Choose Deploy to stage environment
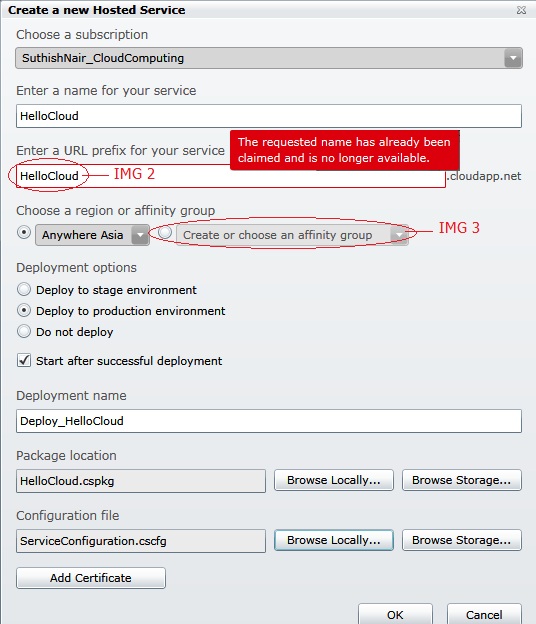The image size is (536, 624). [x=24, y=289]
